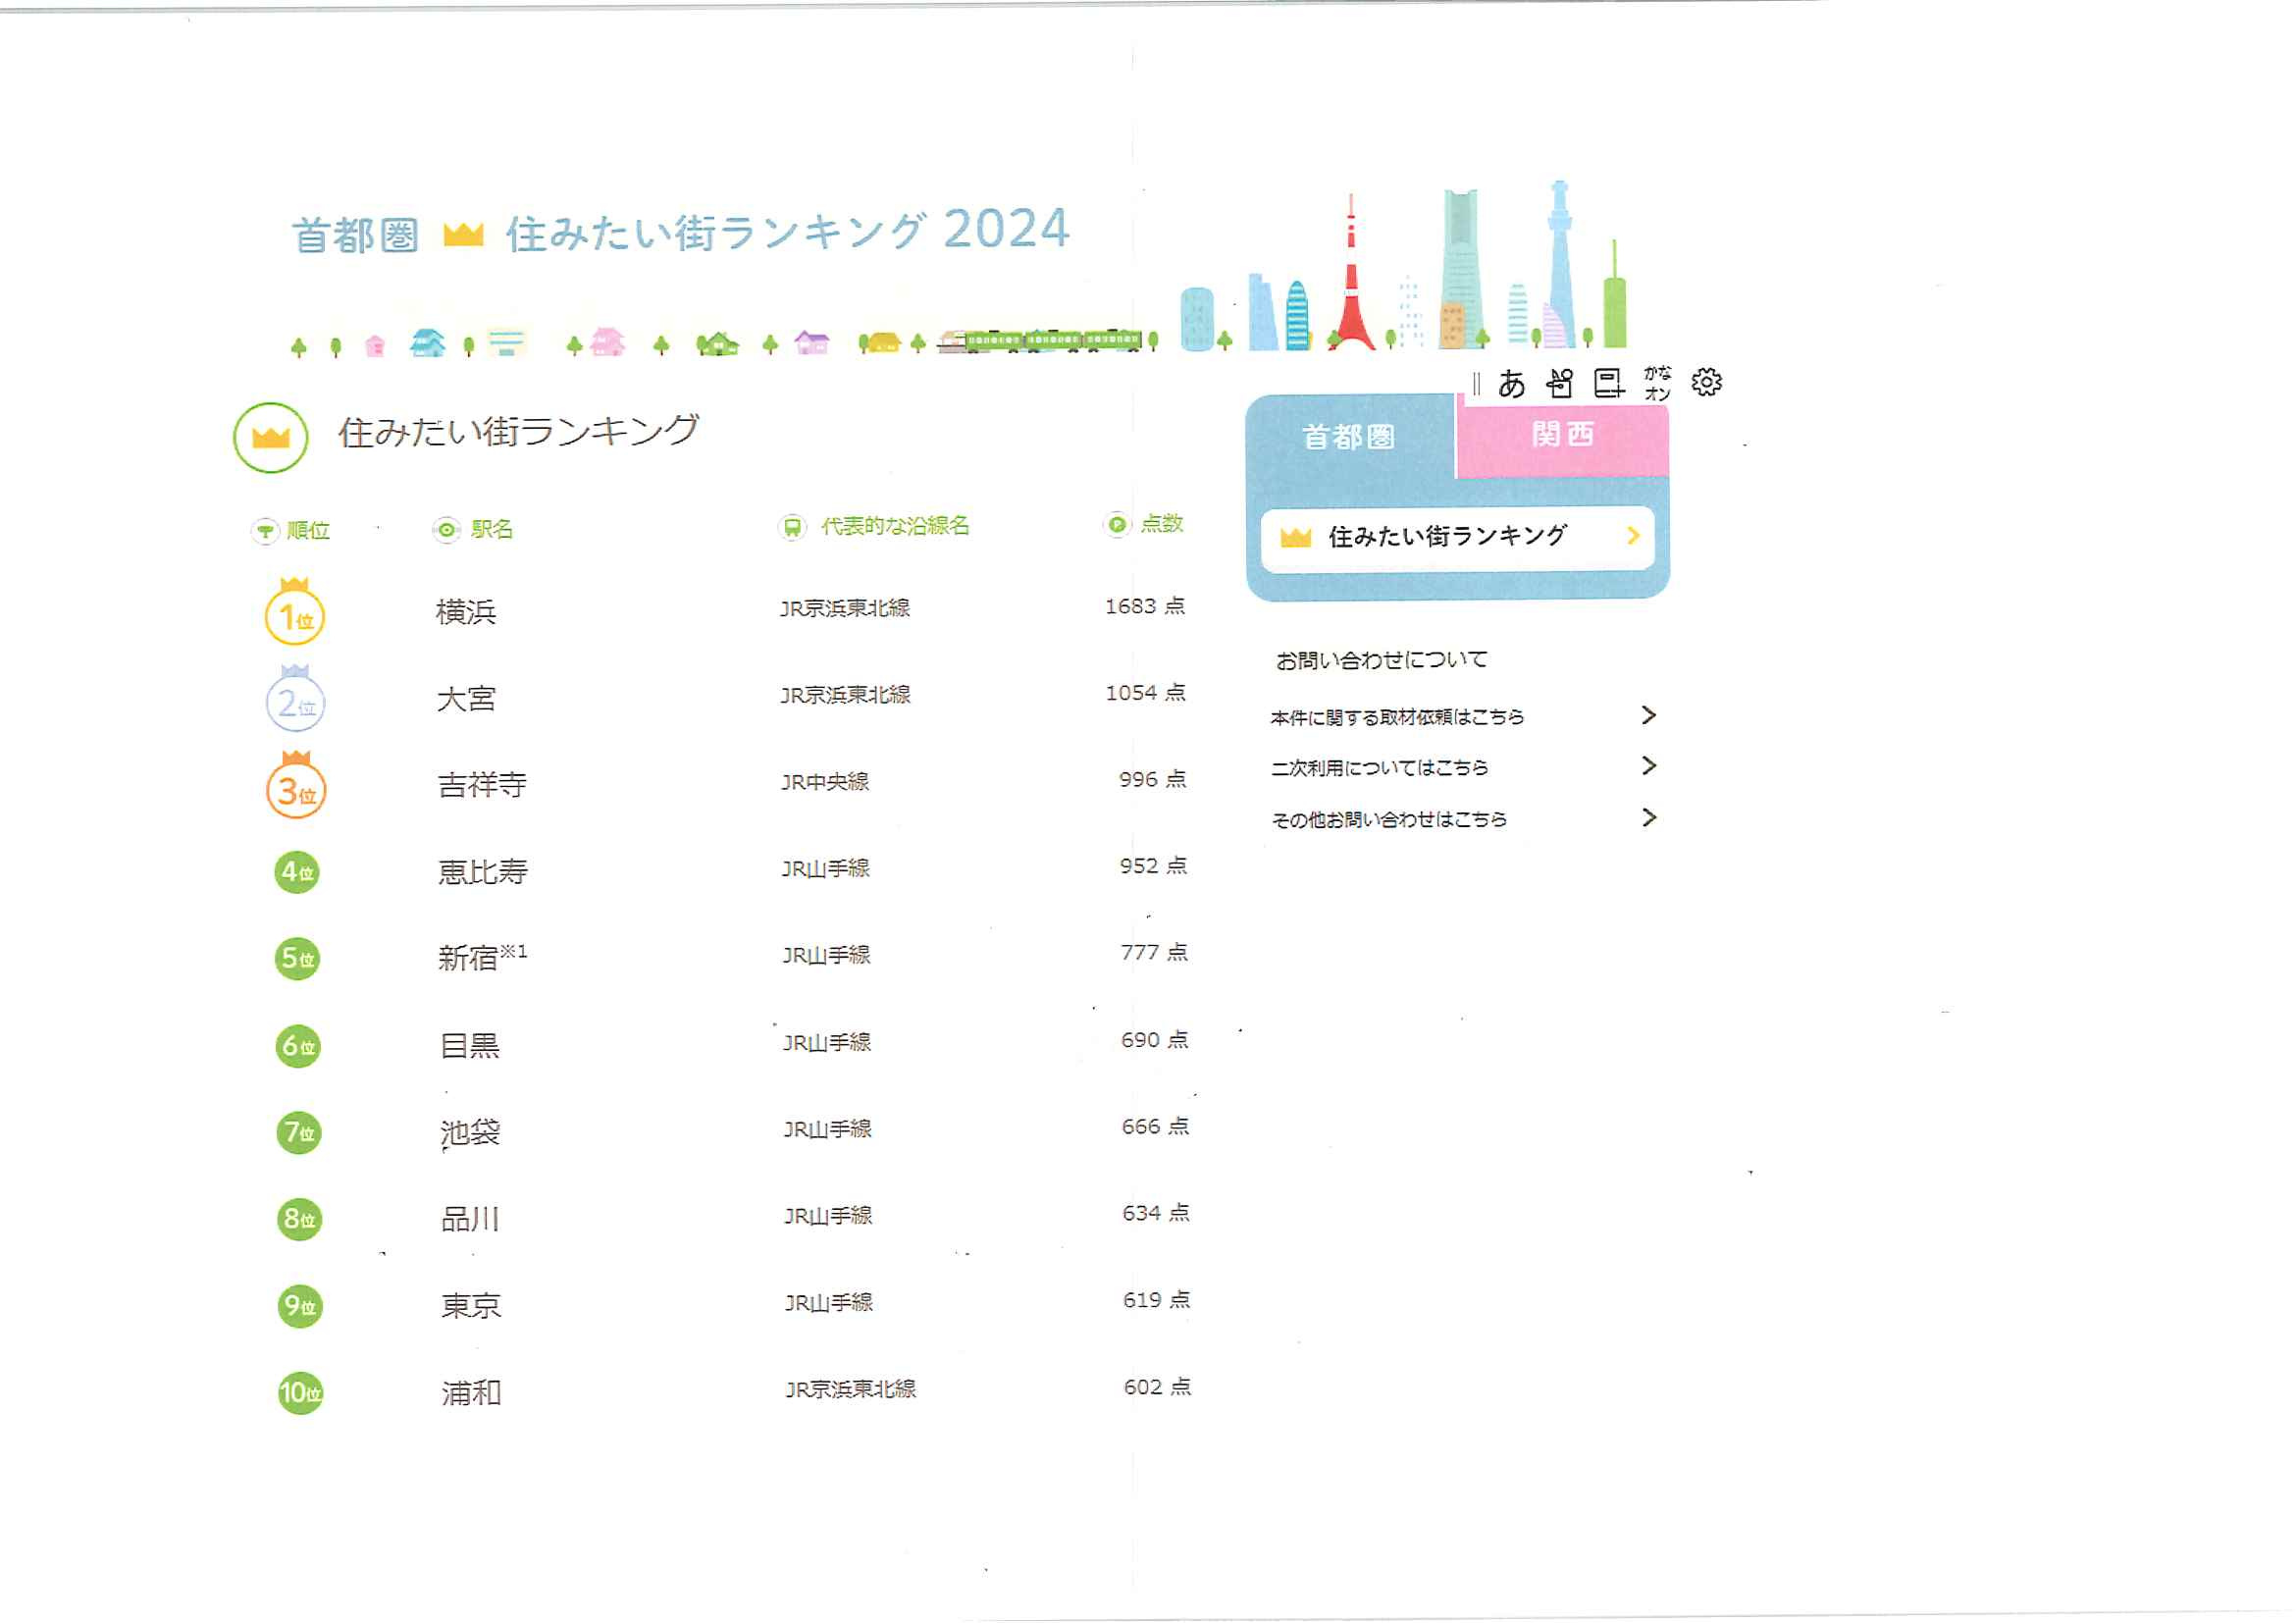The image size is (2296, 1623).
Task: Click the crown icon in the page title
Action: 463,235
